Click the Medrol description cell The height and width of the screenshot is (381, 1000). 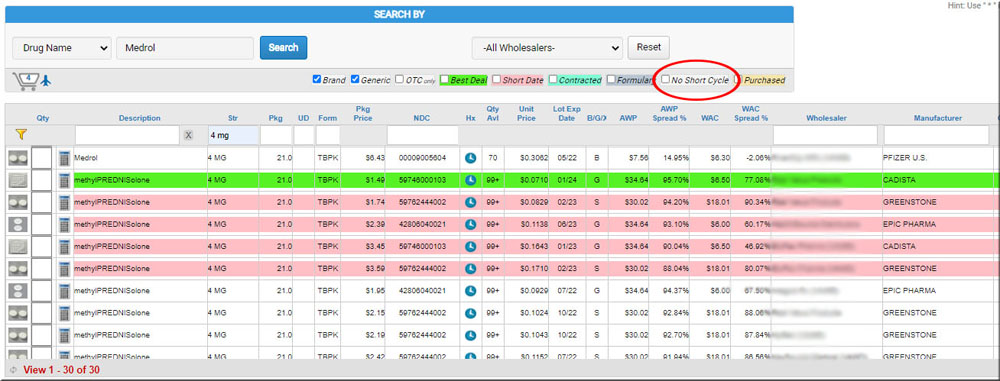pyautogui.click(x=140, y=158)
